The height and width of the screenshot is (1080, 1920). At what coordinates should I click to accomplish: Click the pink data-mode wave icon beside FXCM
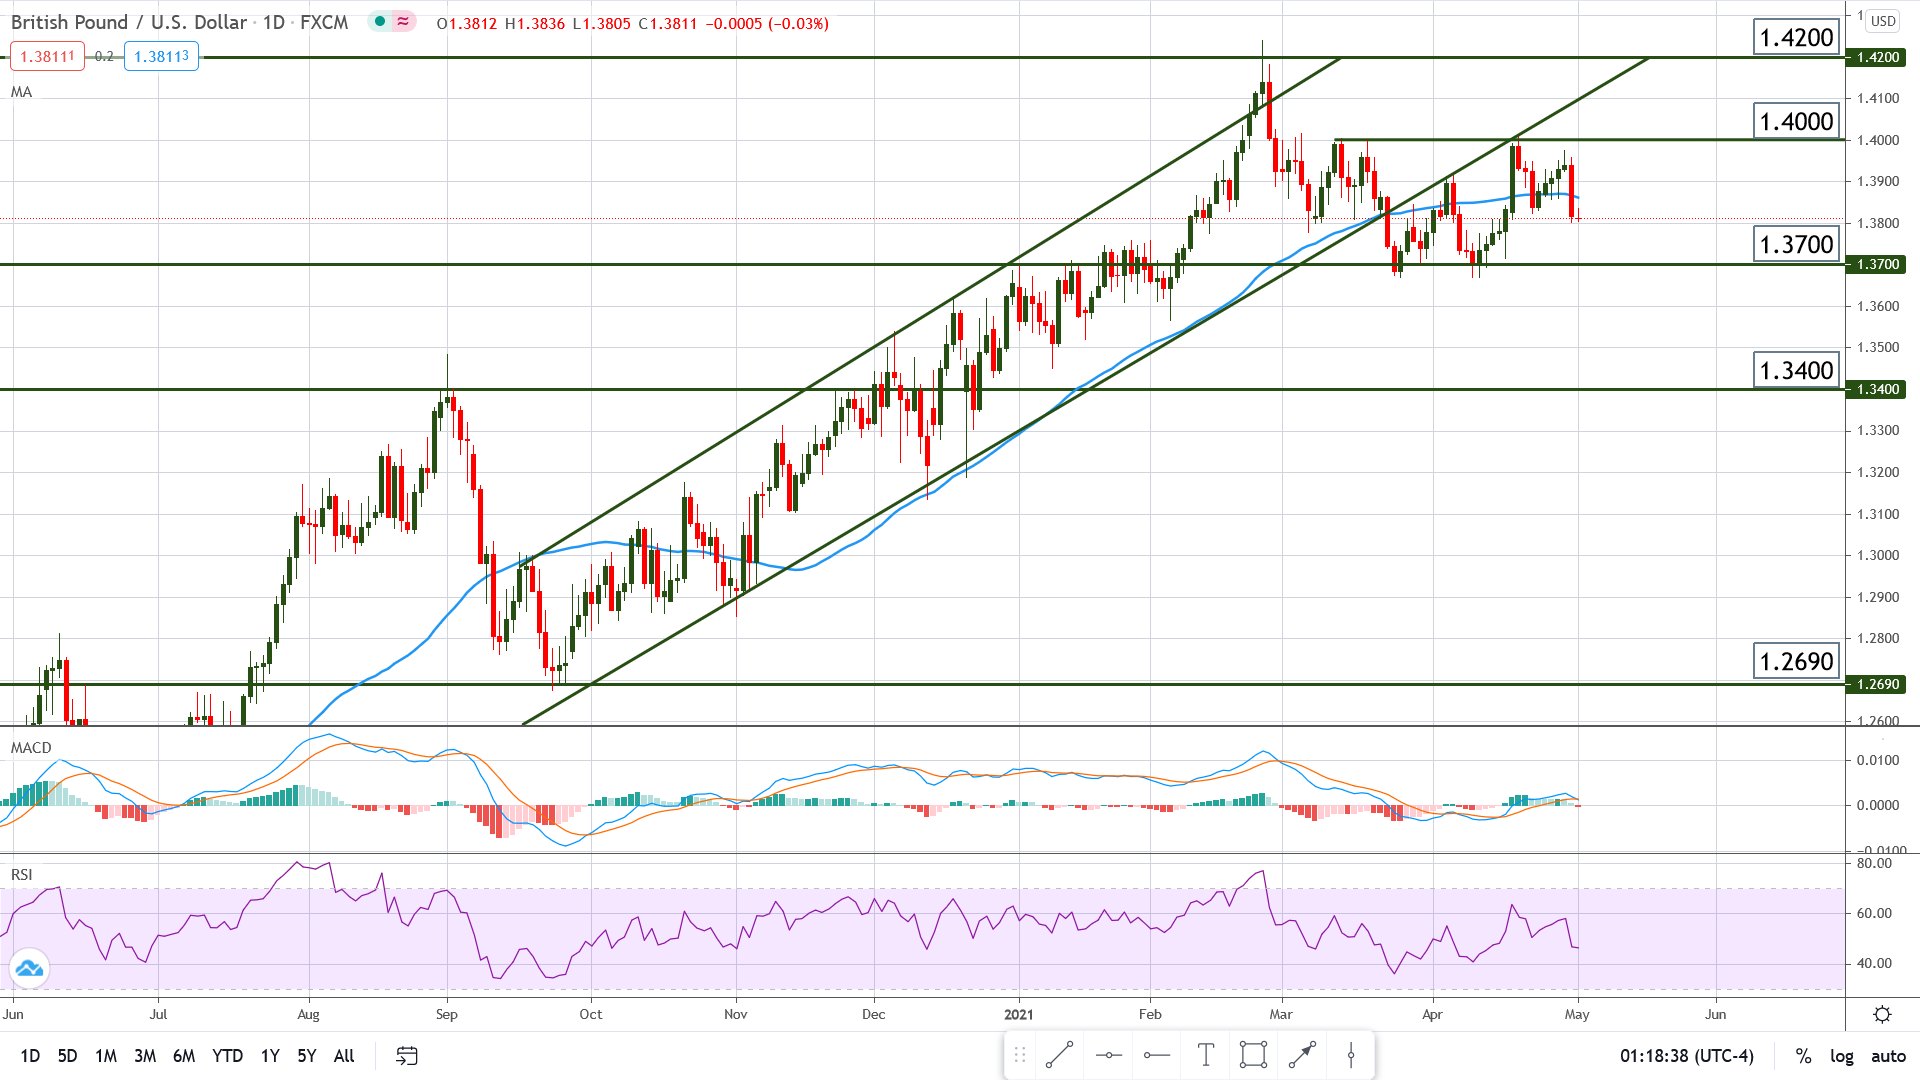click(403, 21)
